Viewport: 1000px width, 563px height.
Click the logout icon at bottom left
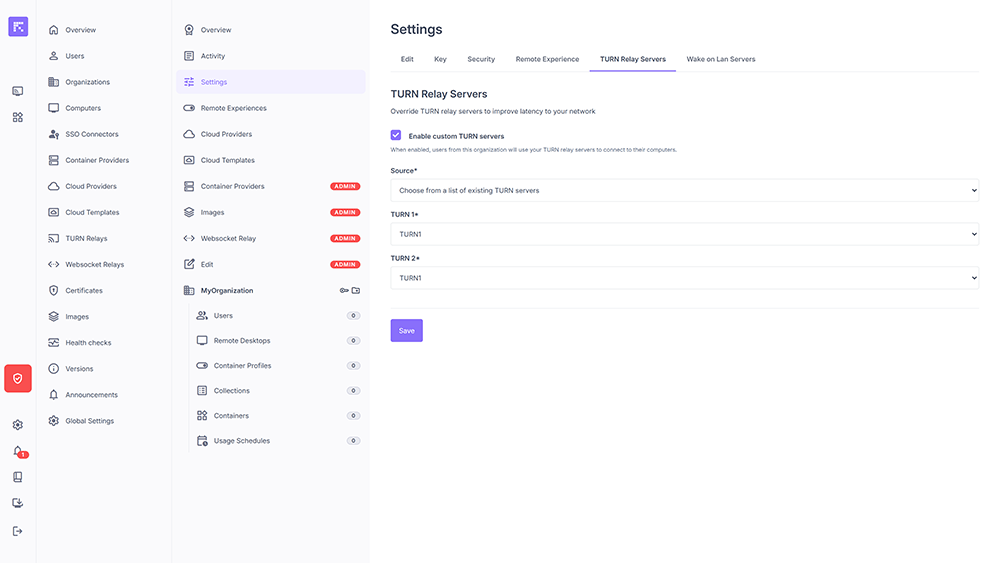click(x=18, y=531)
